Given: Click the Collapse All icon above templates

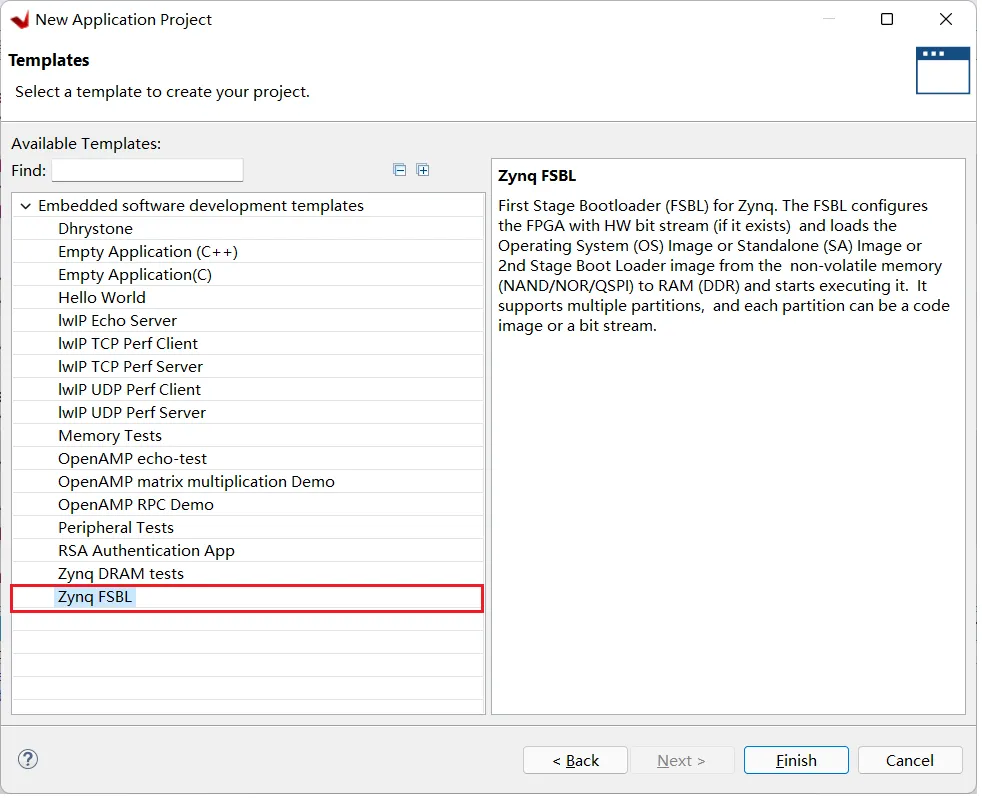Looking at the screenshot, I should click(401, 170).
